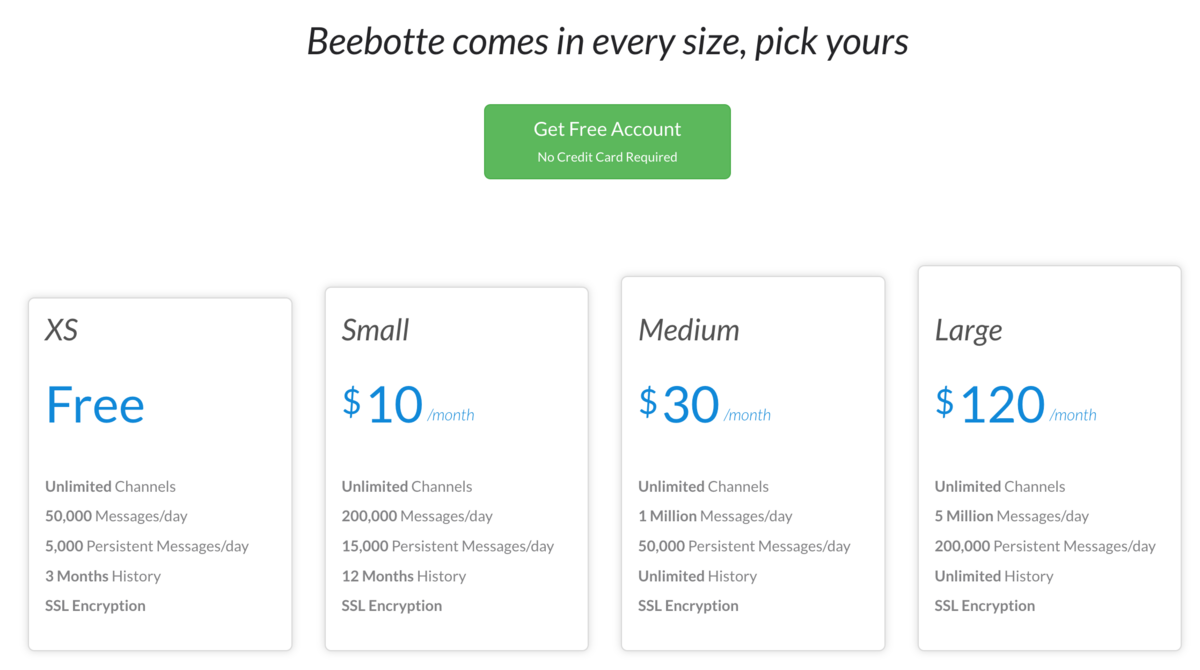Click 5,000 Persistent Messages/day text
The height and width of the screenshot is (670, 1200).
coord(147,546)
